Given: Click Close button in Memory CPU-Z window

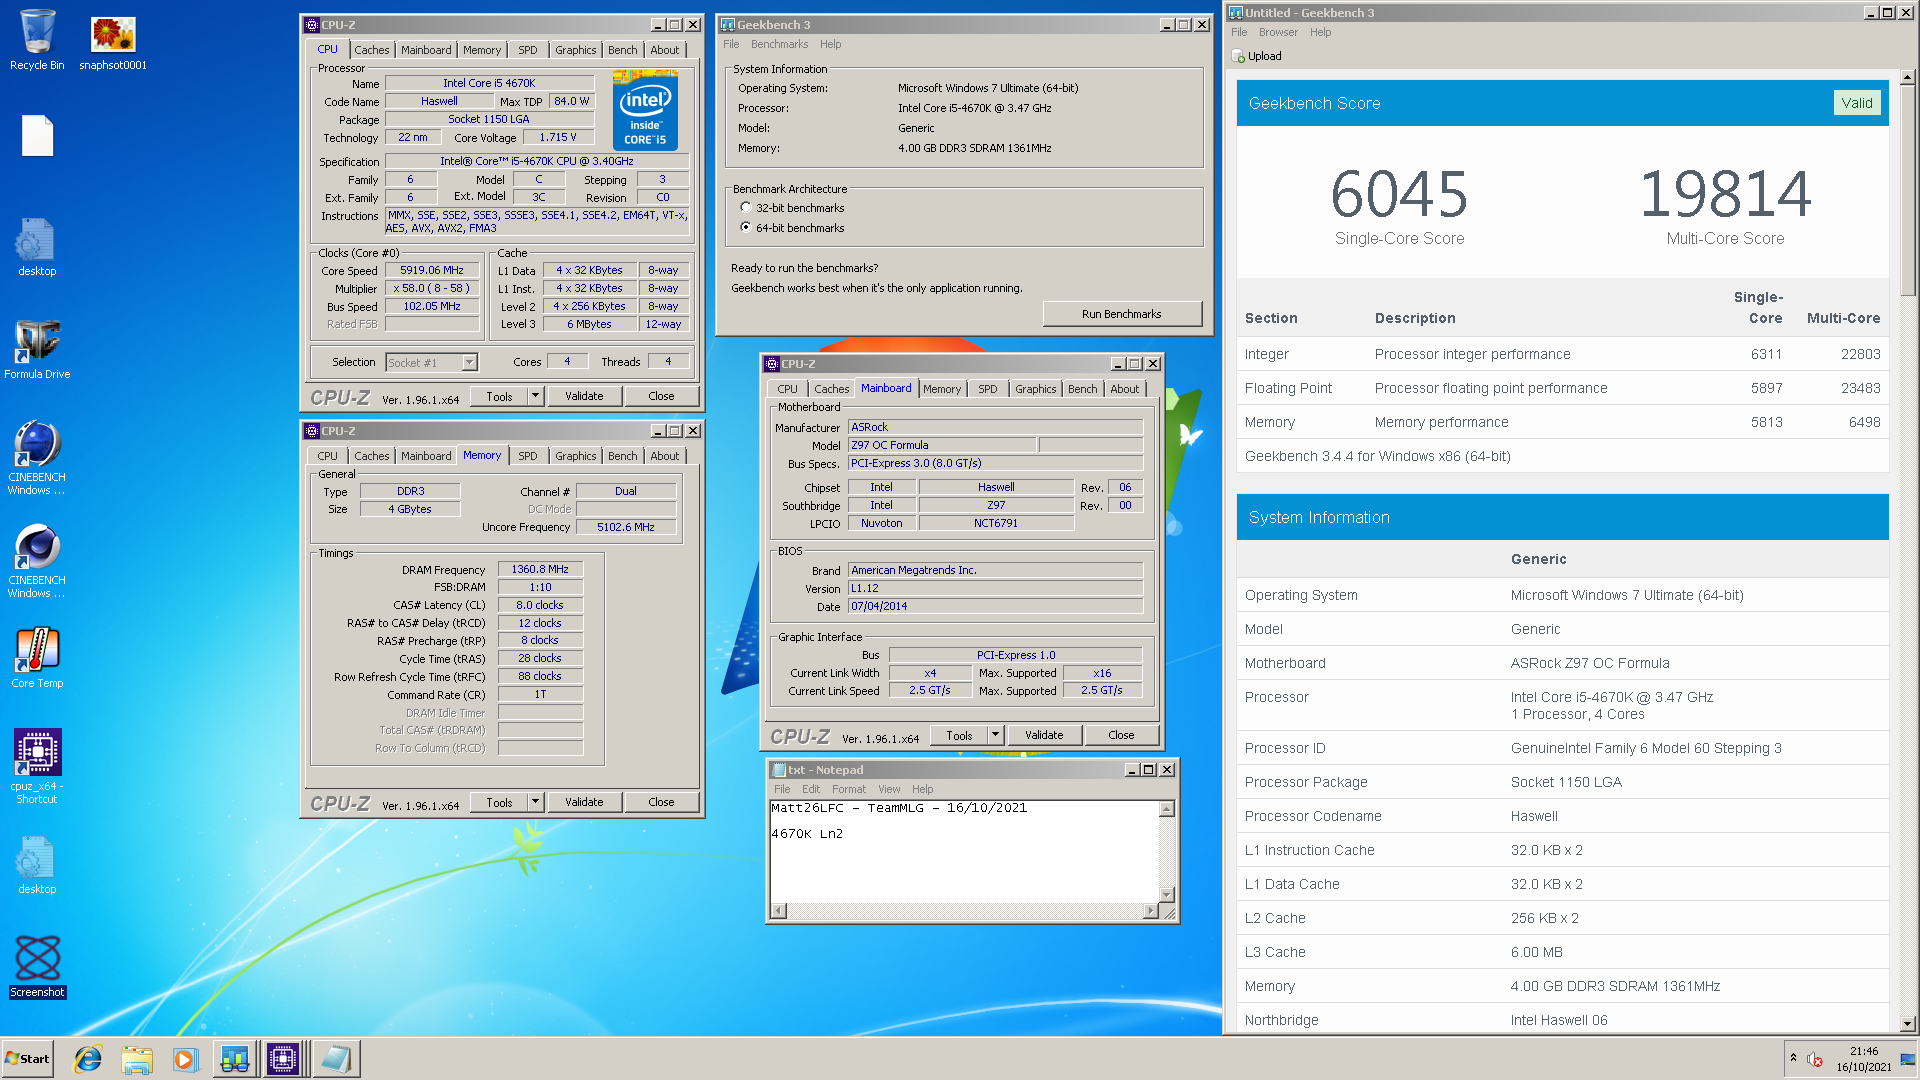Looking at the screenshot, I should click(661, 802).
